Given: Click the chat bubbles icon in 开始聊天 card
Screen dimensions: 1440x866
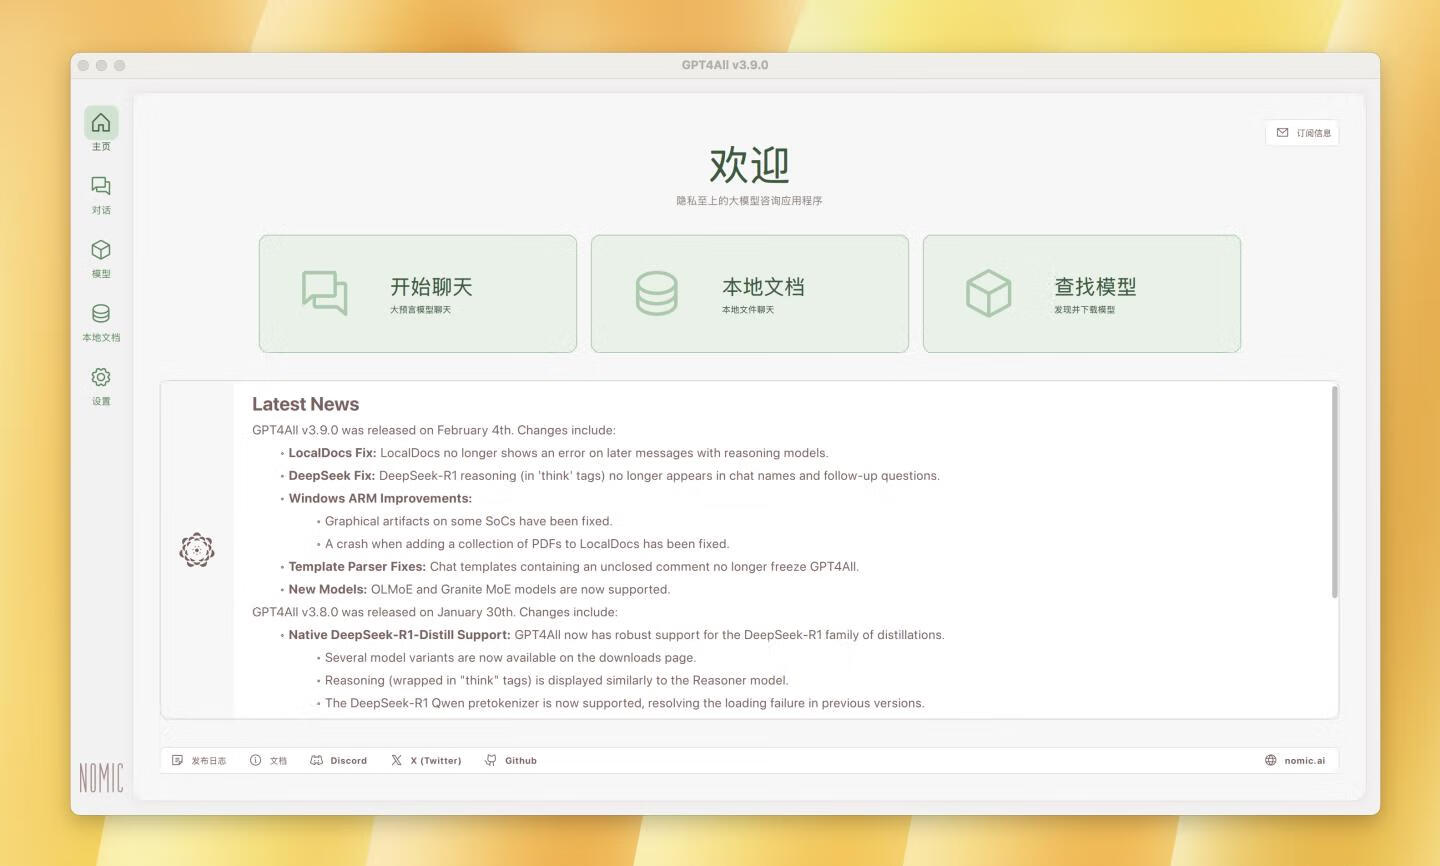Looking at the screenshot, I should [325, 293].
